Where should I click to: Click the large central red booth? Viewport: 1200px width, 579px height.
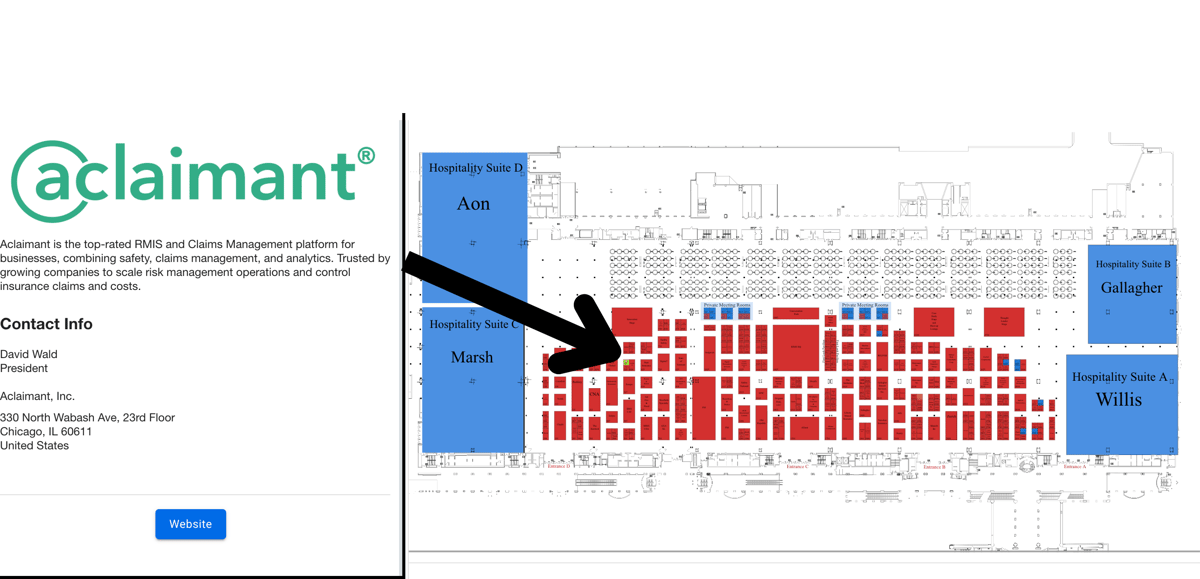click(796, 347)
